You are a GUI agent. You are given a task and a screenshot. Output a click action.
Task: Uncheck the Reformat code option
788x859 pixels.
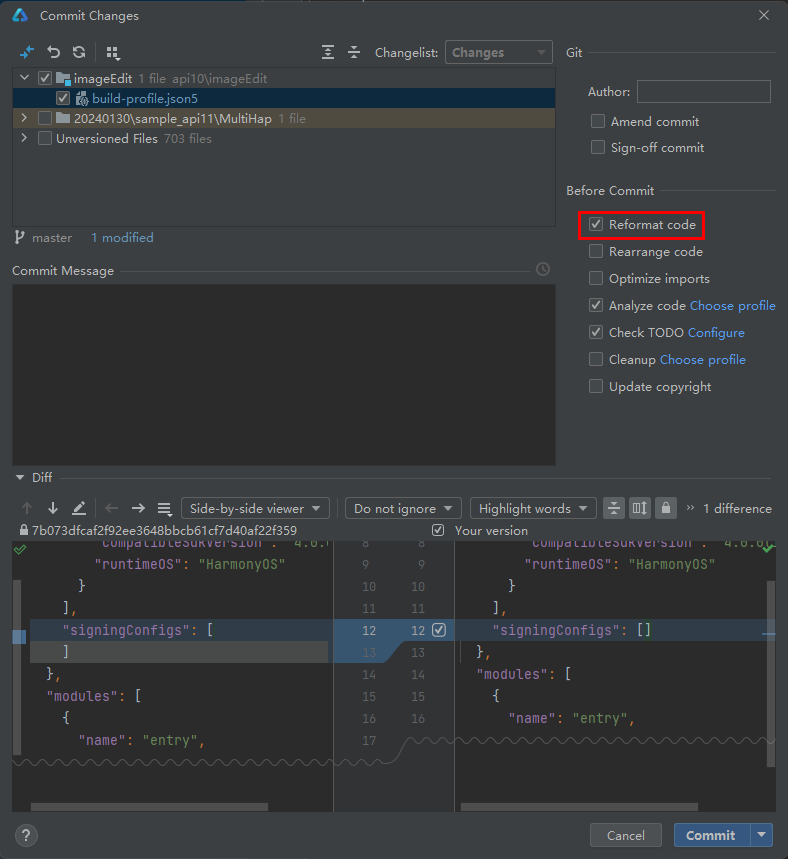(x=597, y=225)
